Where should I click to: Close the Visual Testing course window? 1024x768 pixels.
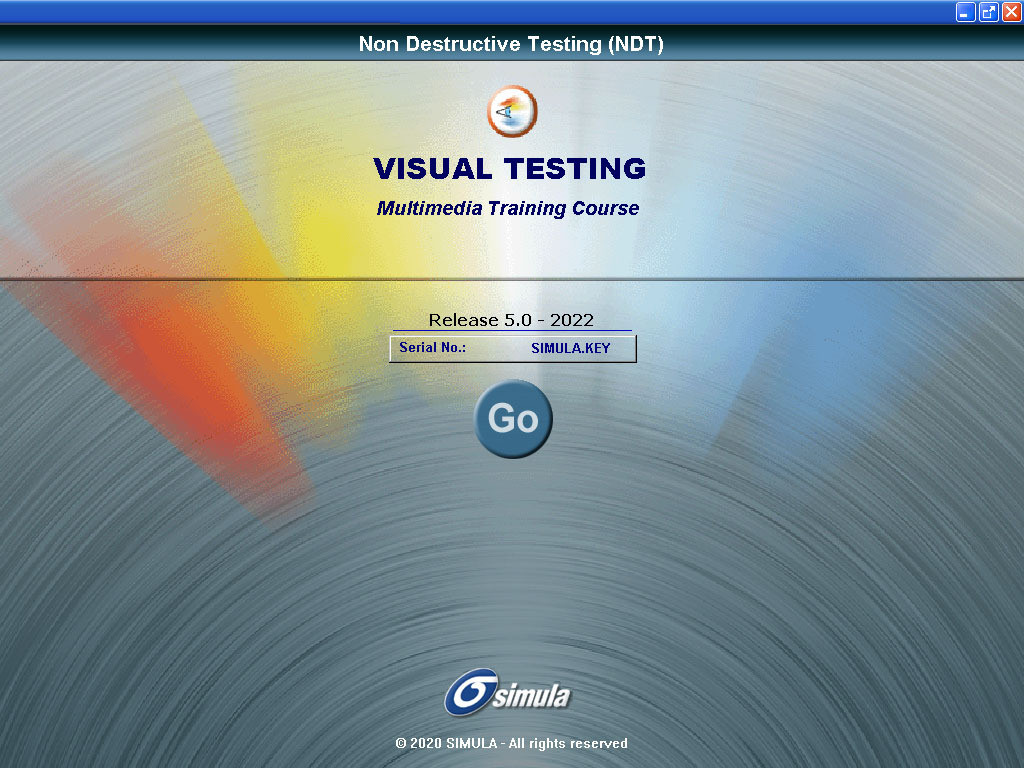click(1011, 12)
